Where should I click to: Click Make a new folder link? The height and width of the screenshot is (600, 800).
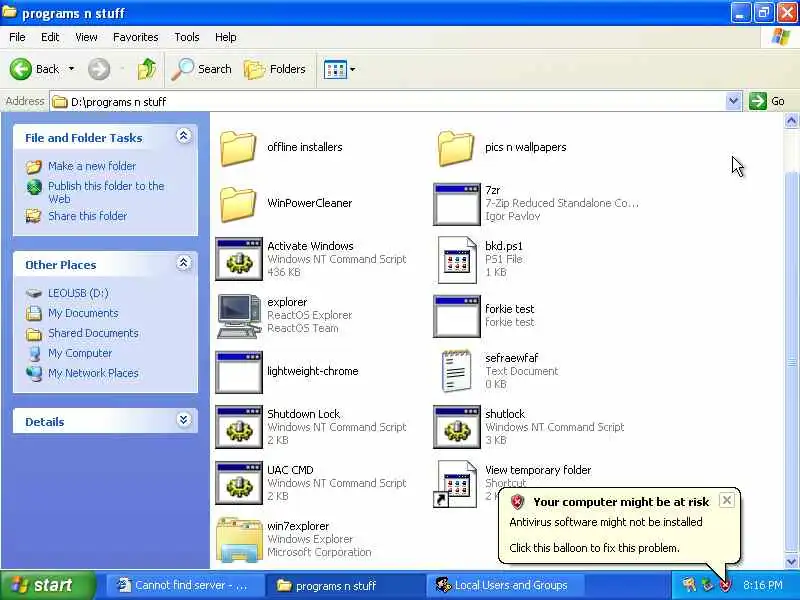(x=92, y=166)
